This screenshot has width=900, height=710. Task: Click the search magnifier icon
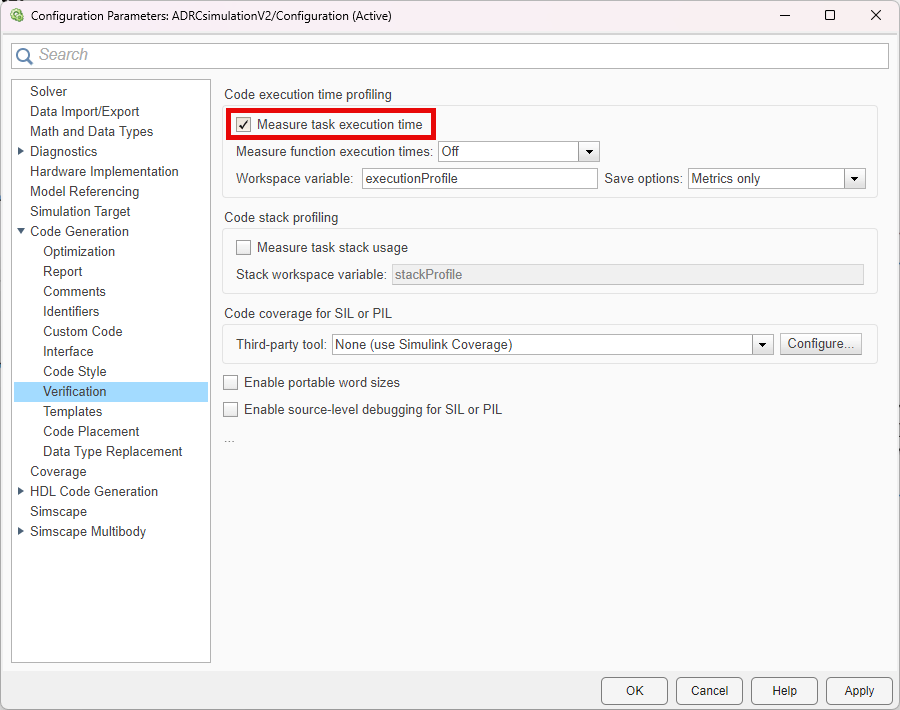[x=24, y=56]
